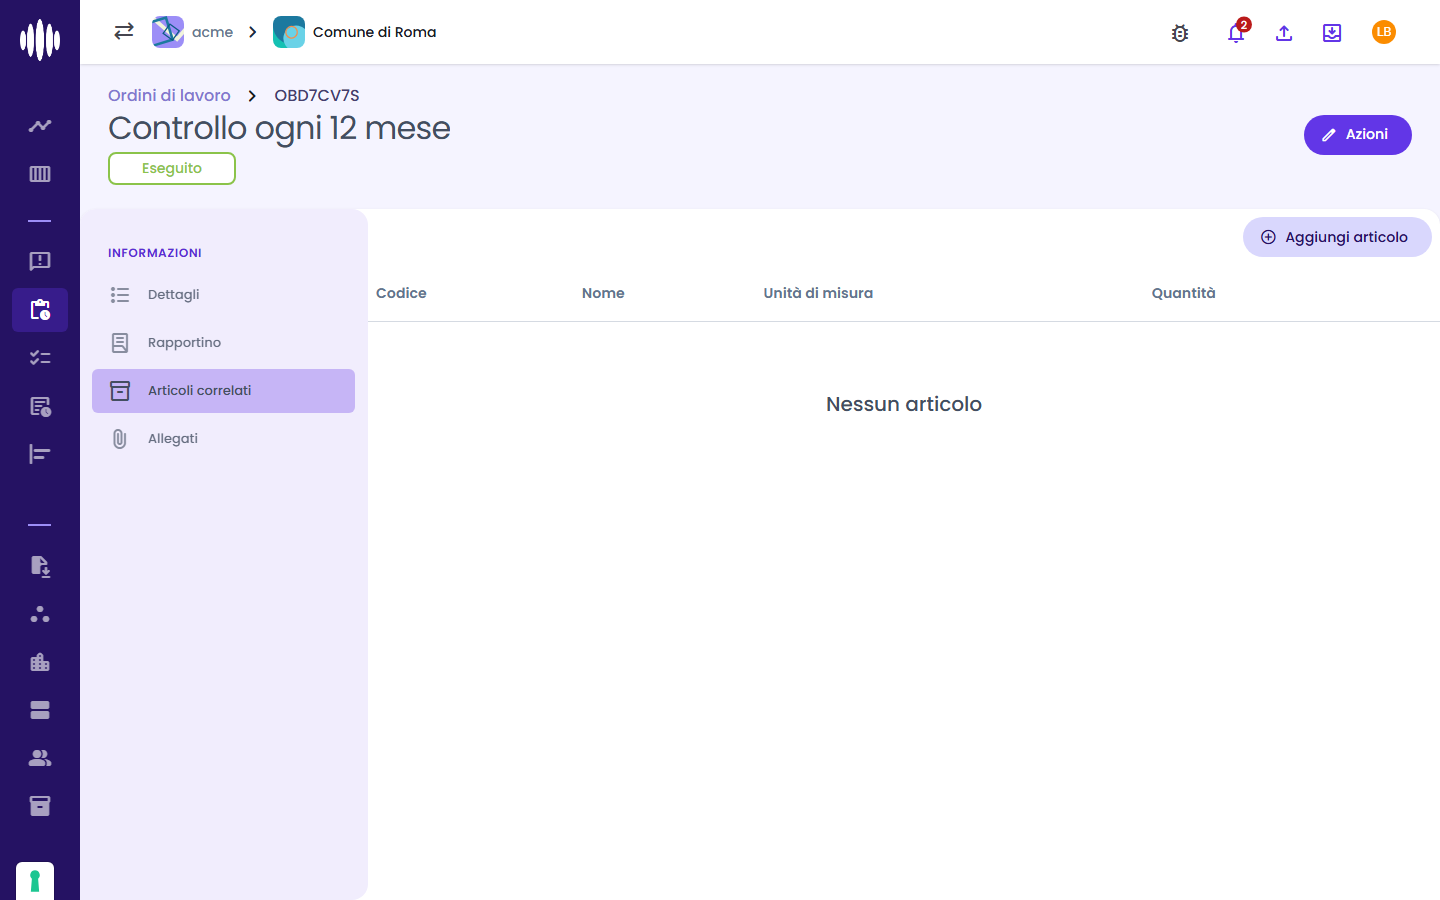Open the buildings icon in sidebar

pyautogui.click(x=40, y=662)
